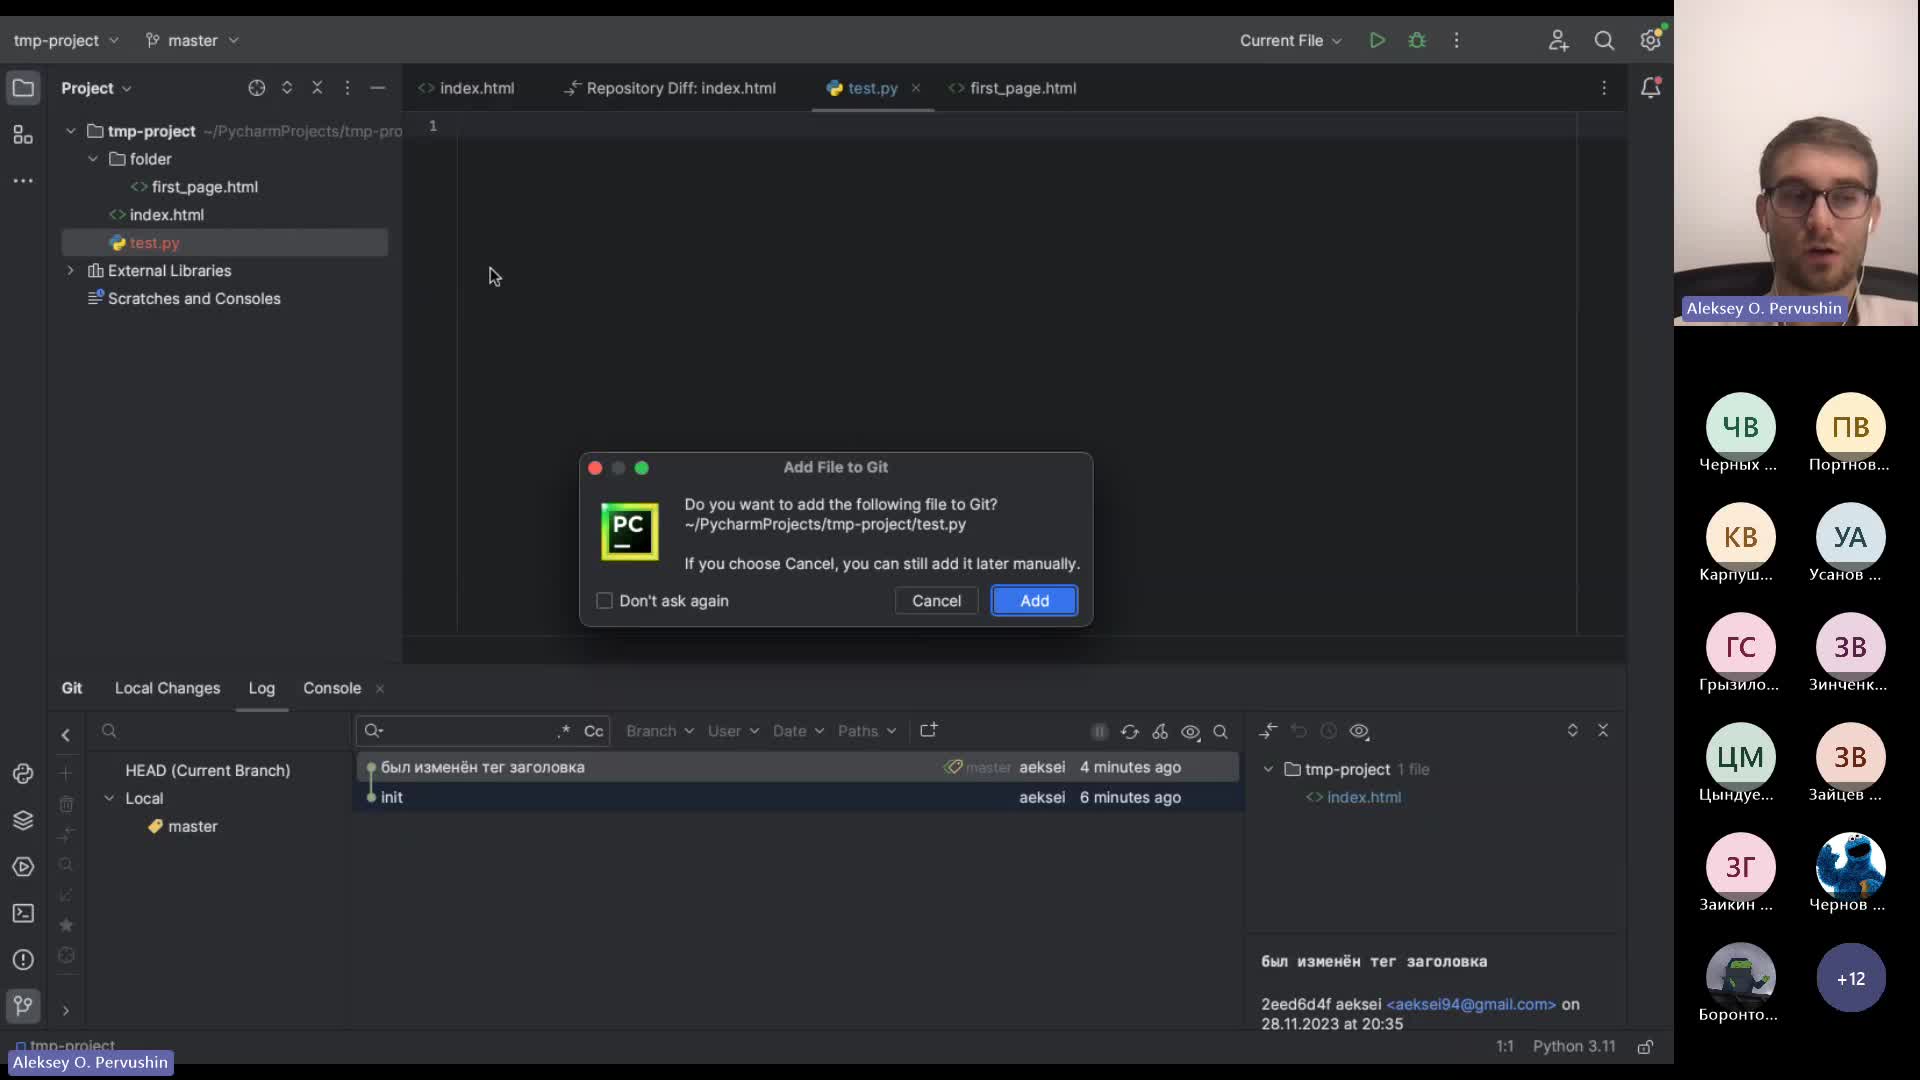Open Services tool window icon
This screenshot has width=1920, height=1080.
[23, 867]
